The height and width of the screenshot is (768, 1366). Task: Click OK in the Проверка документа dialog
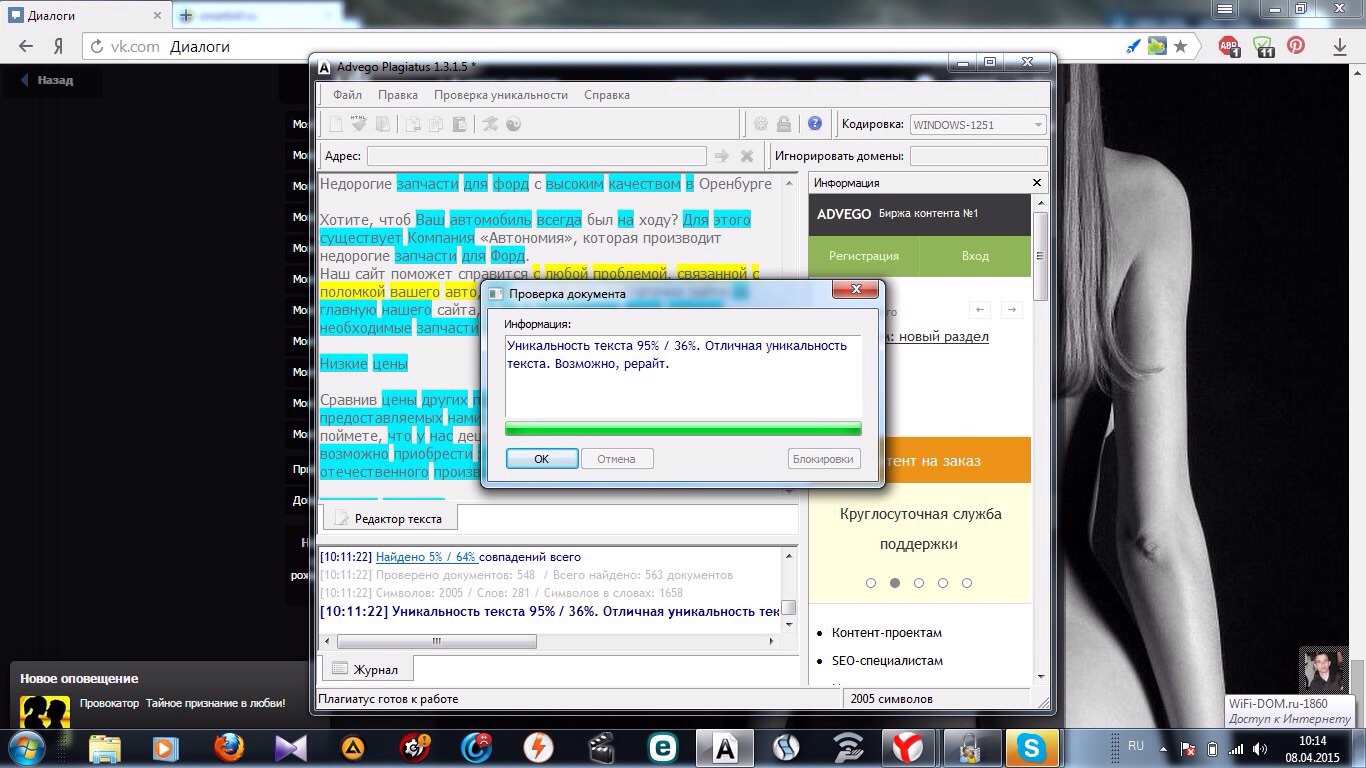541,459
